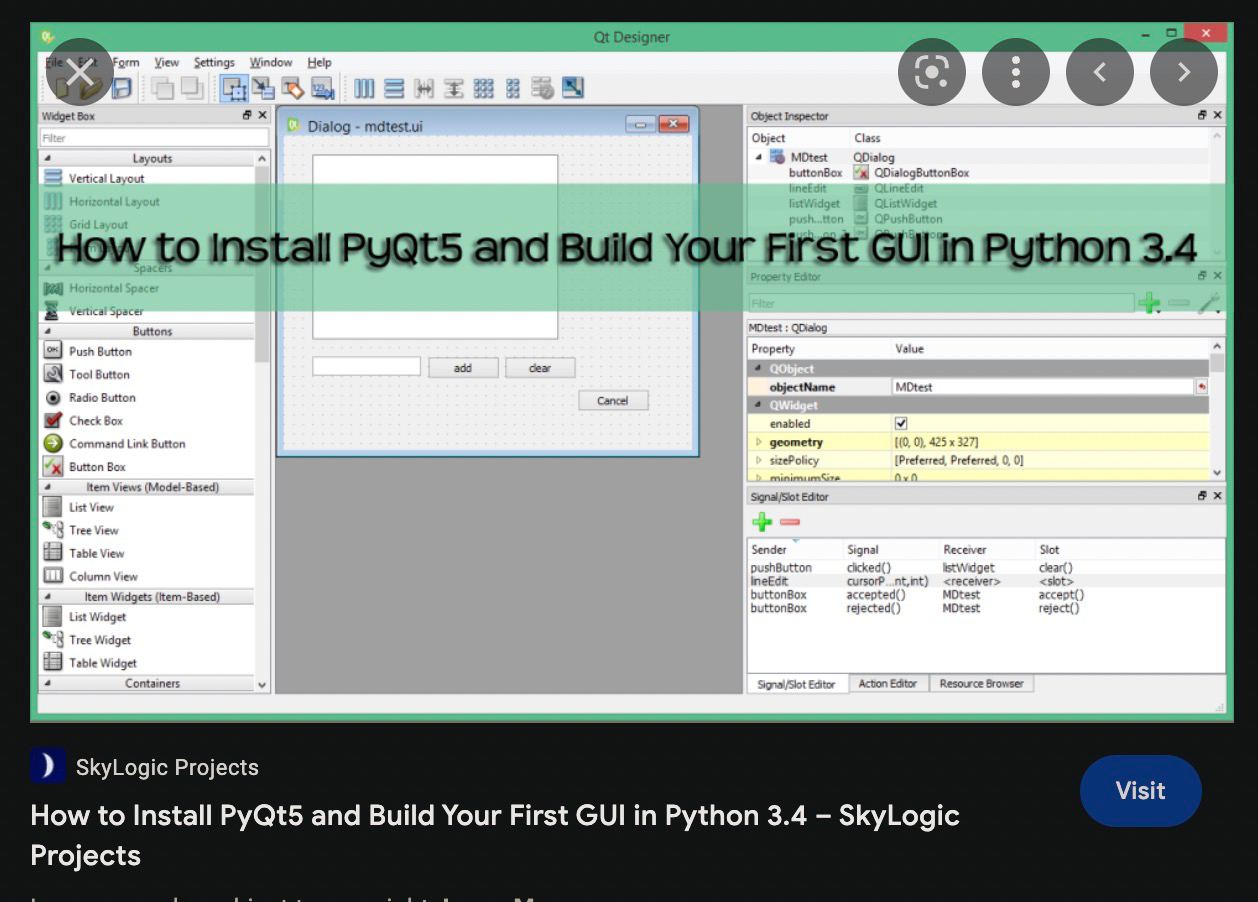Click the Cancel button in the dialog form
Screen dimensions: 1258x902
click(613, 400)
